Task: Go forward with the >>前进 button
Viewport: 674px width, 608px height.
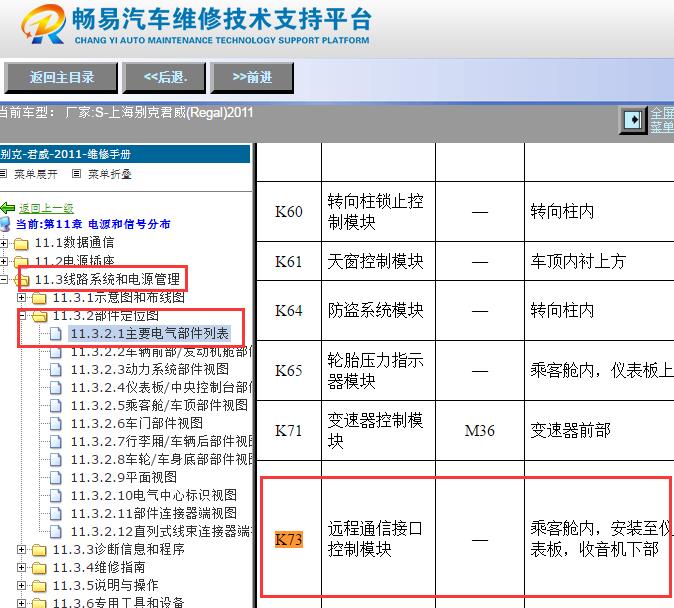Action: click(x=252, y=77)
